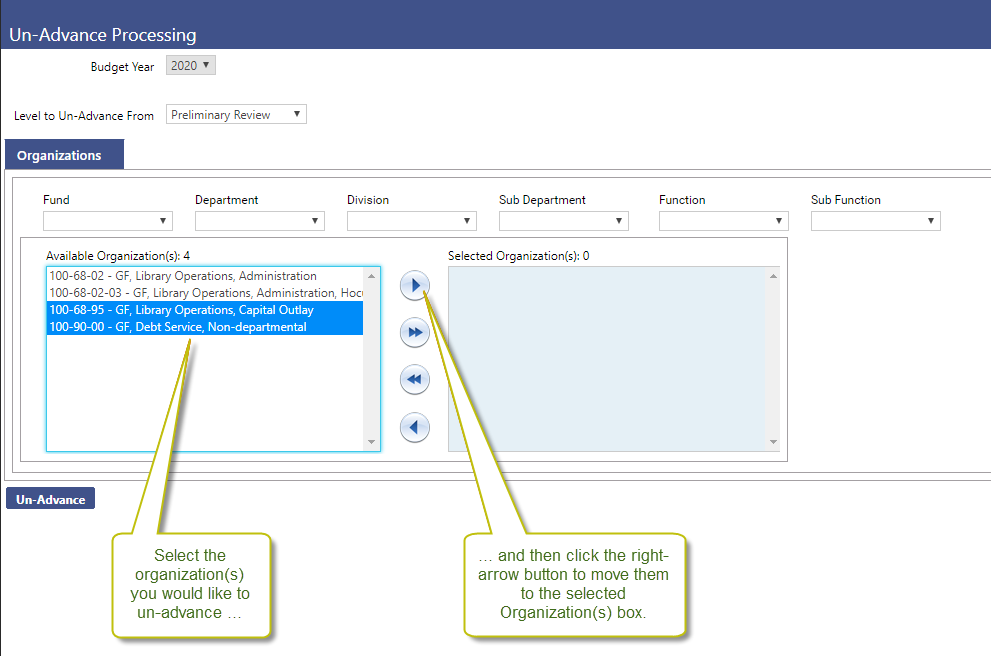The width and height of the screenshot is (991, 656).
Task: Select 100-68-02 Library Operations, Administration item
Action: pos(183,276)
